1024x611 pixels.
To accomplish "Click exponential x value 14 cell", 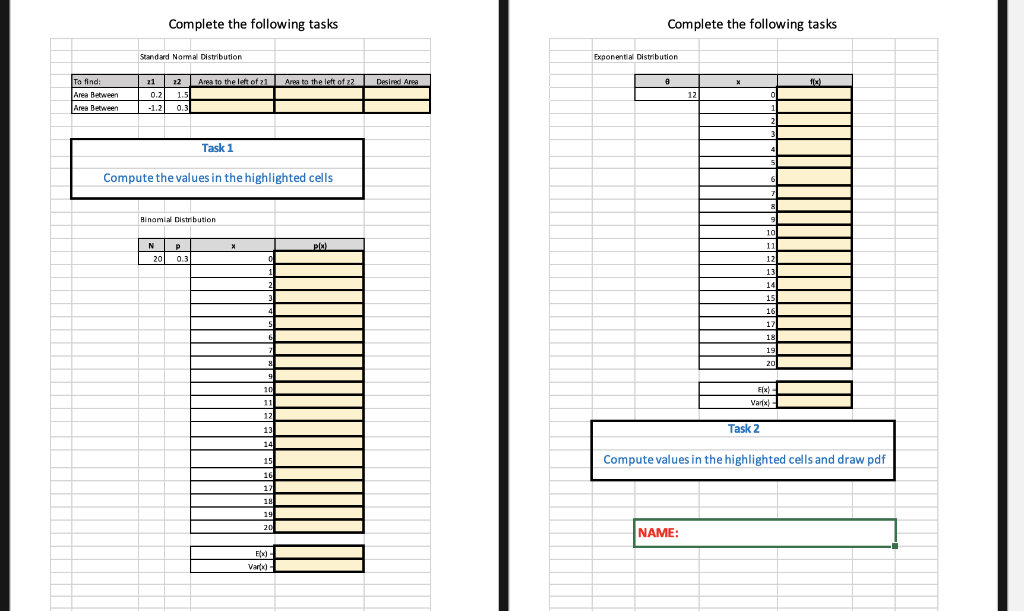I will [738, 285].
